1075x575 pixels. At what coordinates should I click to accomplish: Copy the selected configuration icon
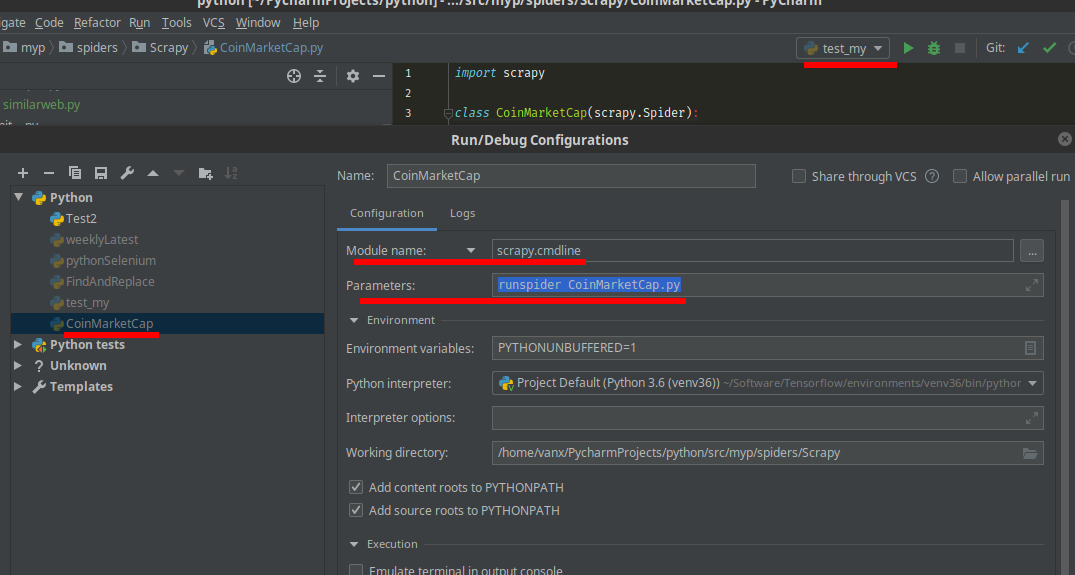[75, 173]
